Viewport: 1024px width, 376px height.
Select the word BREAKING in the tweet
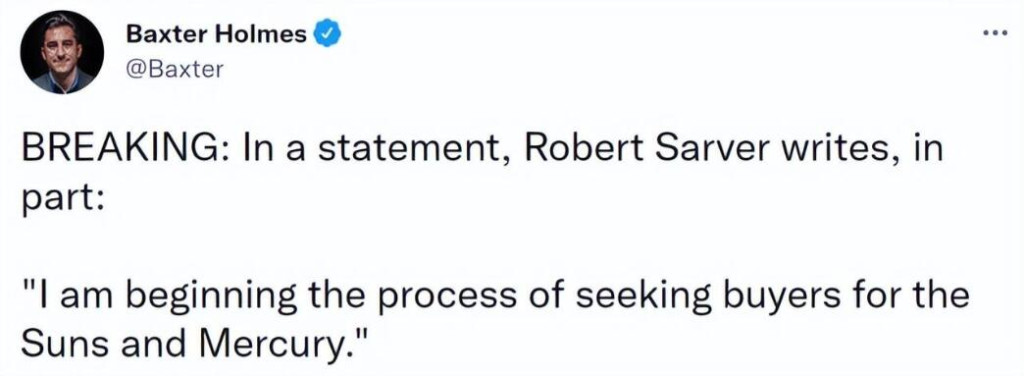point(120,150)
